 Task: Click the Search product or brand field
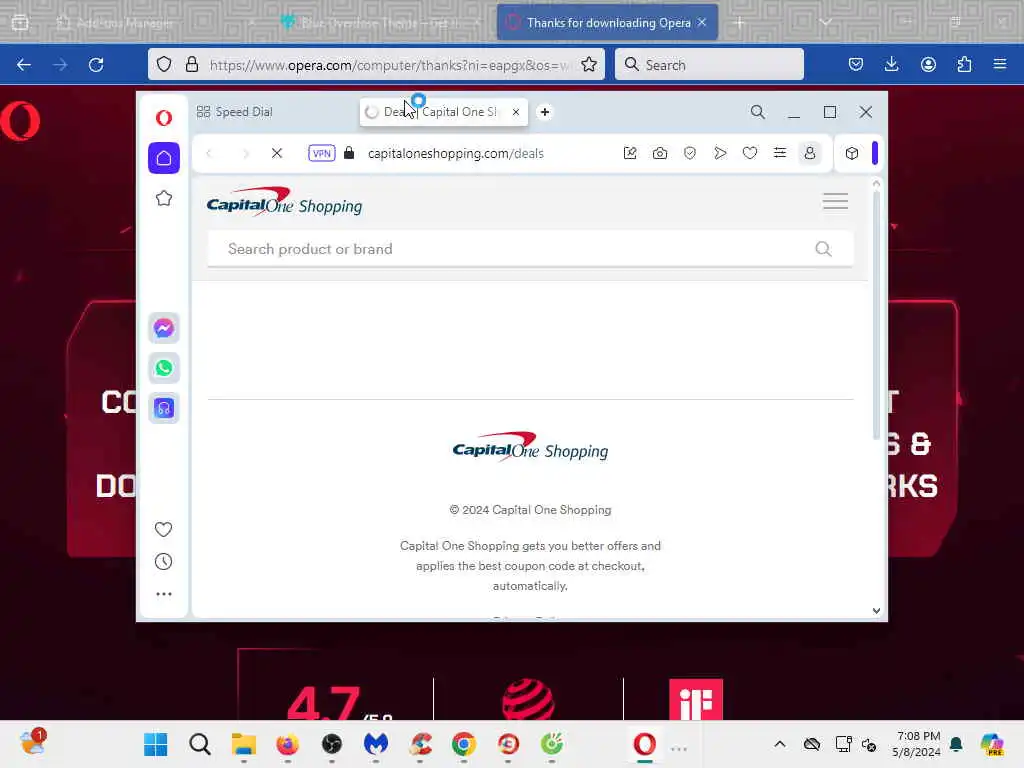(x=530, y=249)
